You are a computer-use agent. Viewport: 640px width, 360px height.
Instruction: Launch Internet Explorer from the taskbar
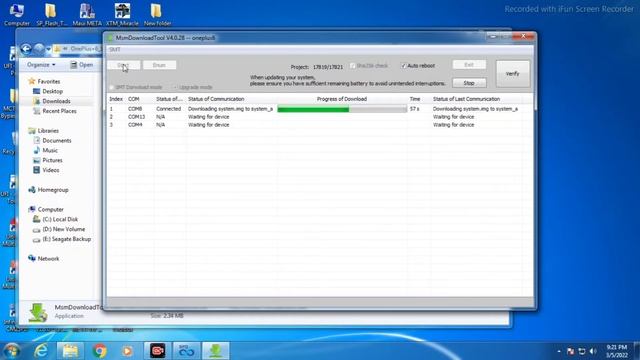coord(41,351)
